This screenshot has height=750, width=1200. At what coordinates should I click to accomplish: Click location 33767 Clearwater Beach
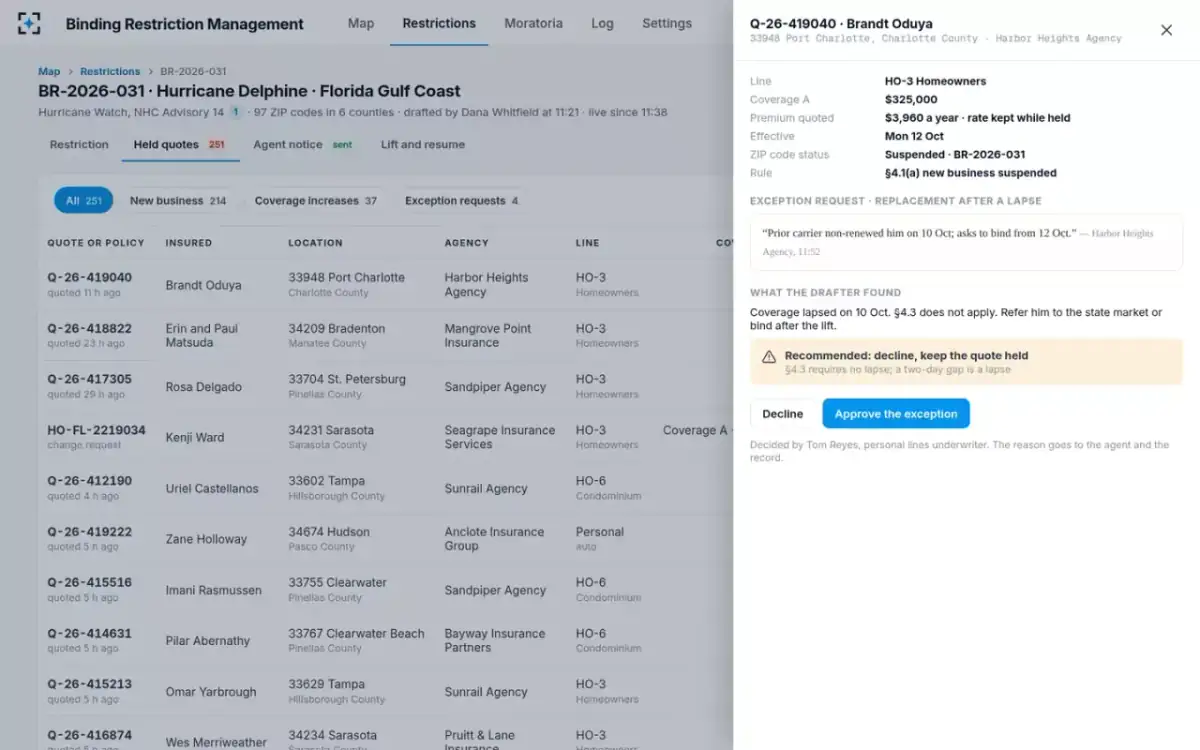pos(357,633)
